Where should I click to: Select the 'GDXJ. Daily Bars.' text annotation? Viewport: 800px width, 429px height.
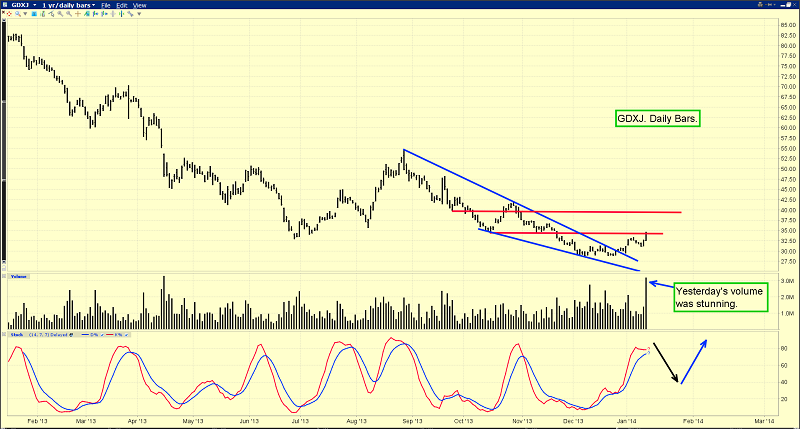pos(657,119)
